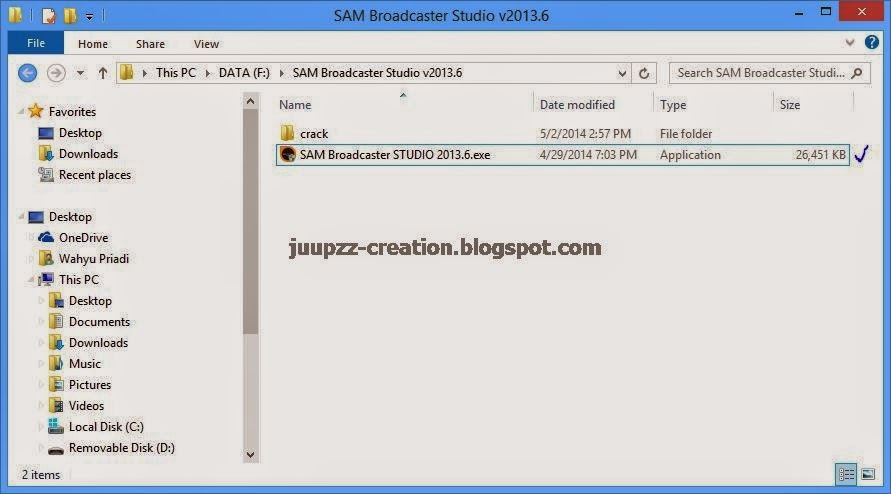Viewport: 891px width, 494px height.
Task: Open Help with the question mark
Action: point(871,42)
